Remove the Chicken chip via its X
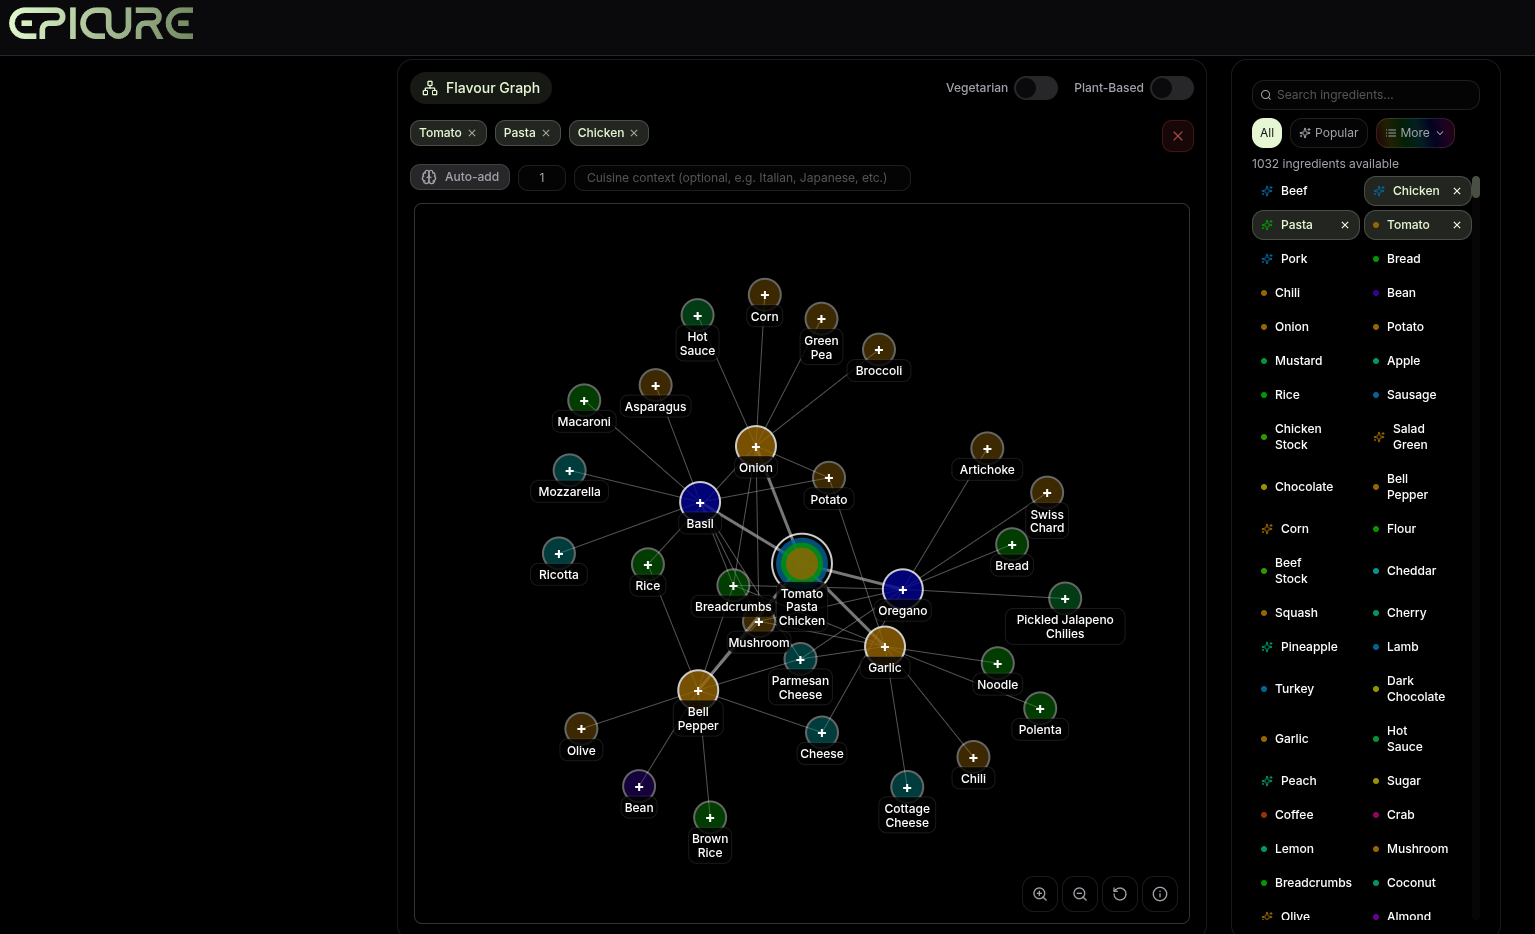This screenshot has height=934, width=1535. point(634,133)
